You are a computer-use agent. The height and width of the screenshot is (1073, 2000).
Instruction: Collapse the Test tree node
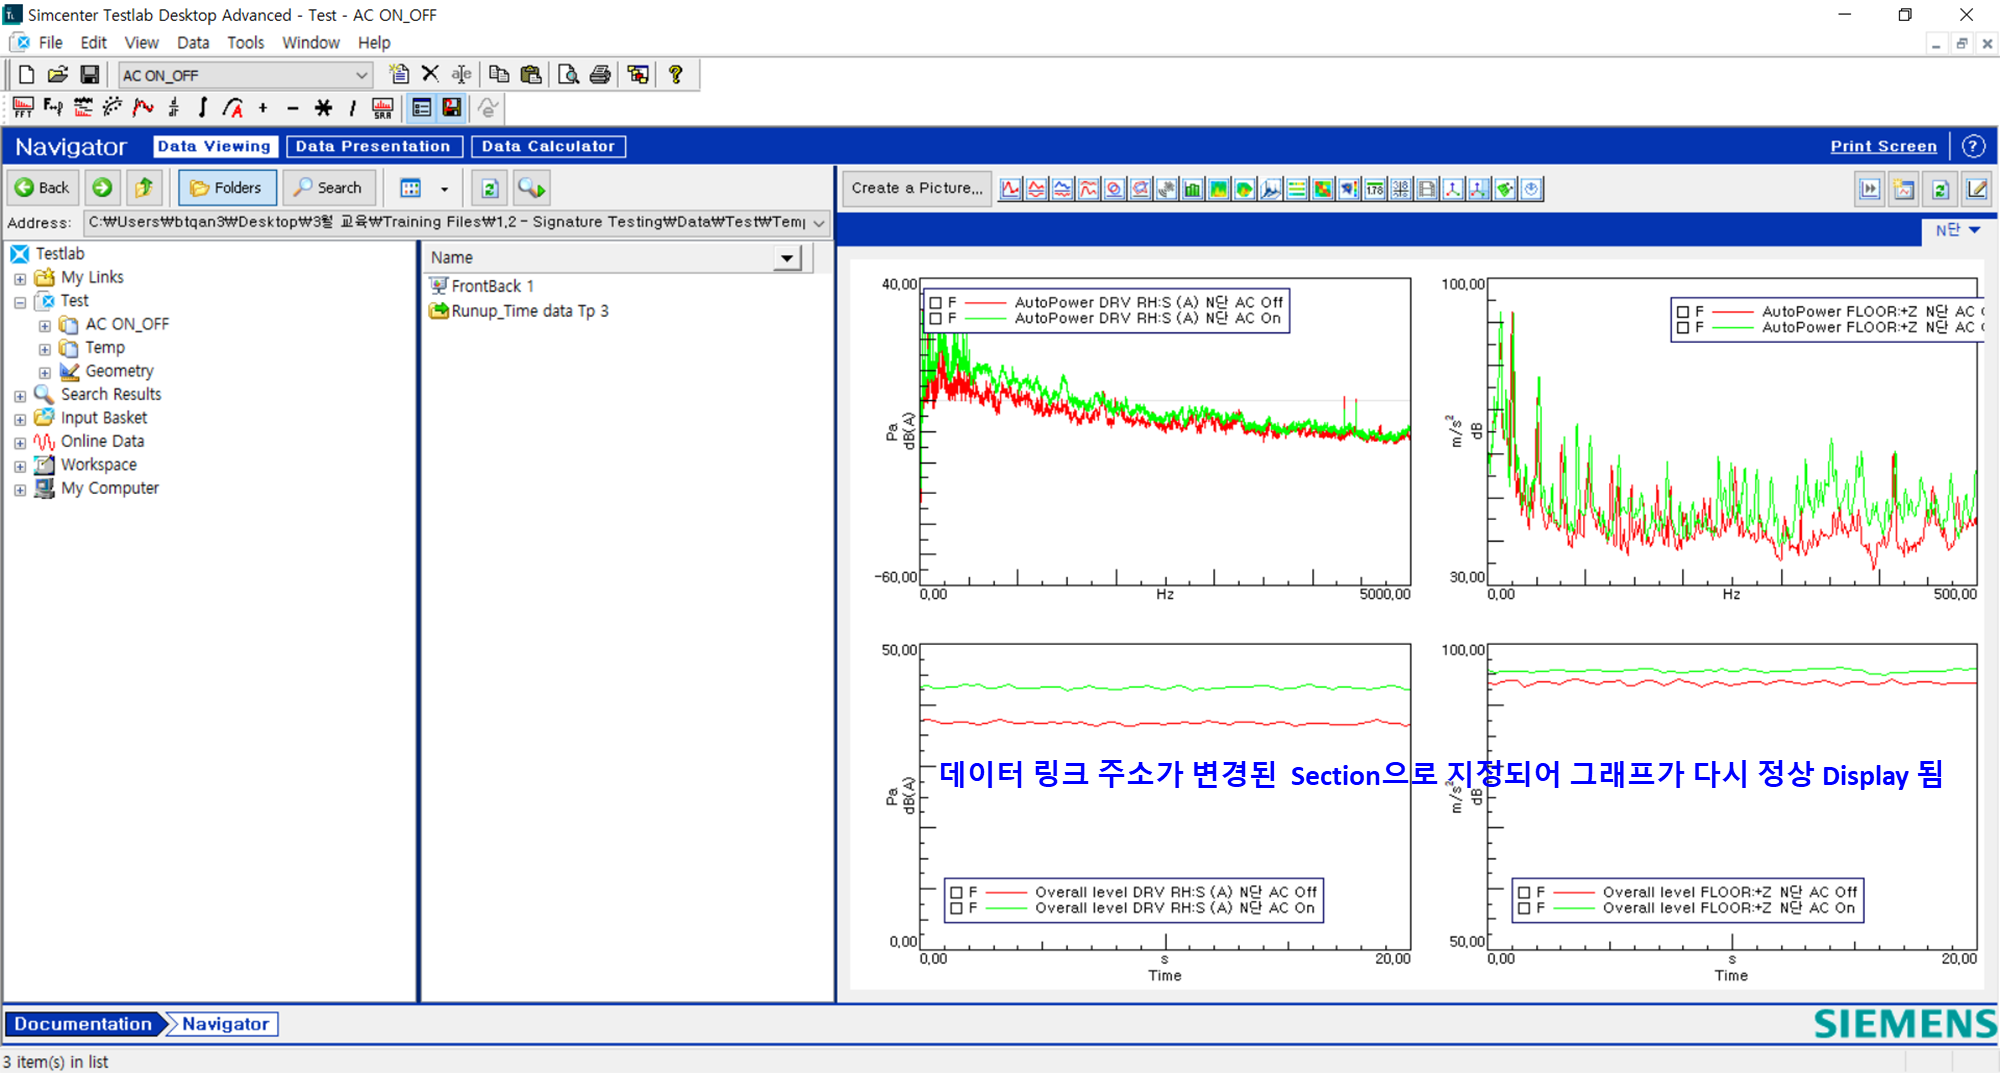coord(20,301)
